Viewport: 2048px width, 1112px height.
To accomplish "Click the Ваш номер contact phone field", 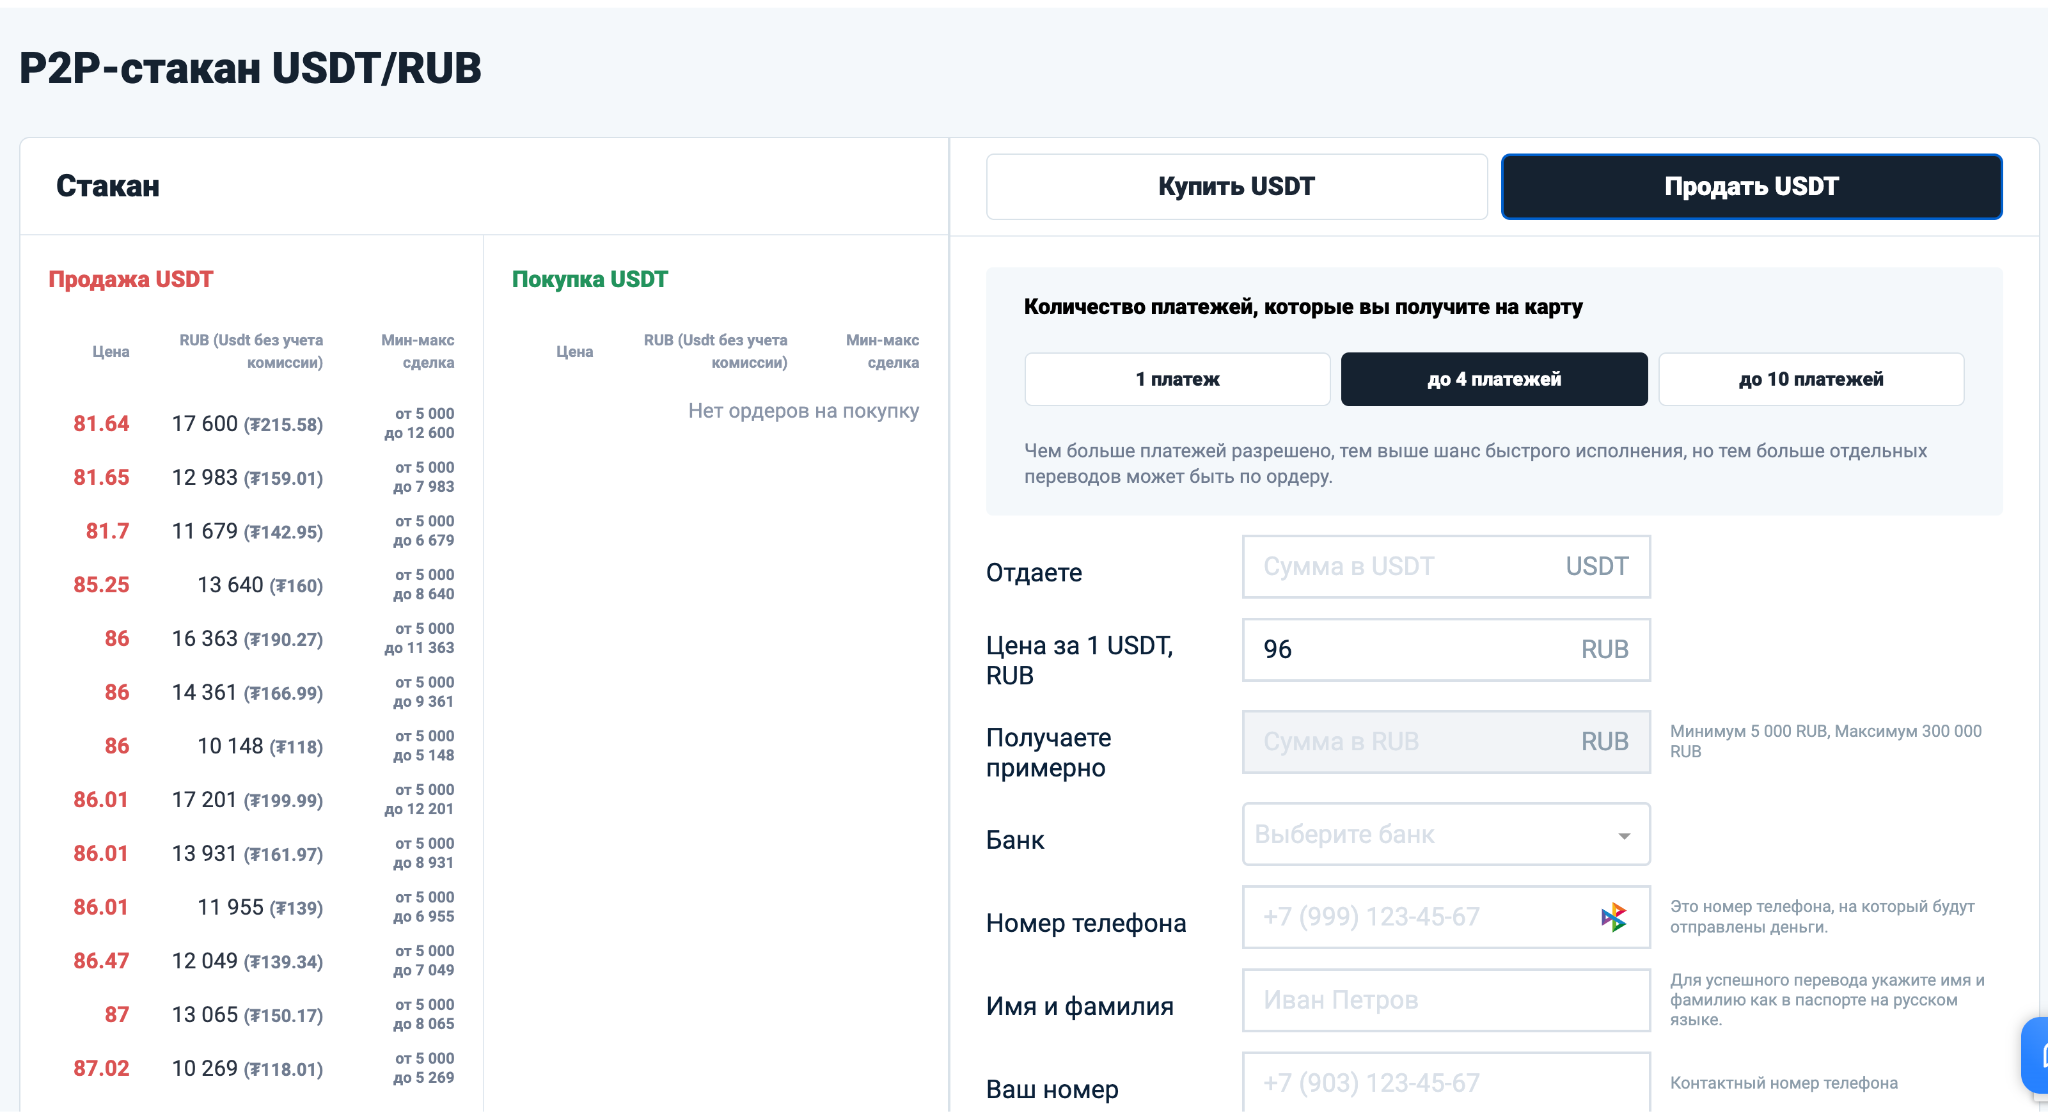I will (1446, 1082).
